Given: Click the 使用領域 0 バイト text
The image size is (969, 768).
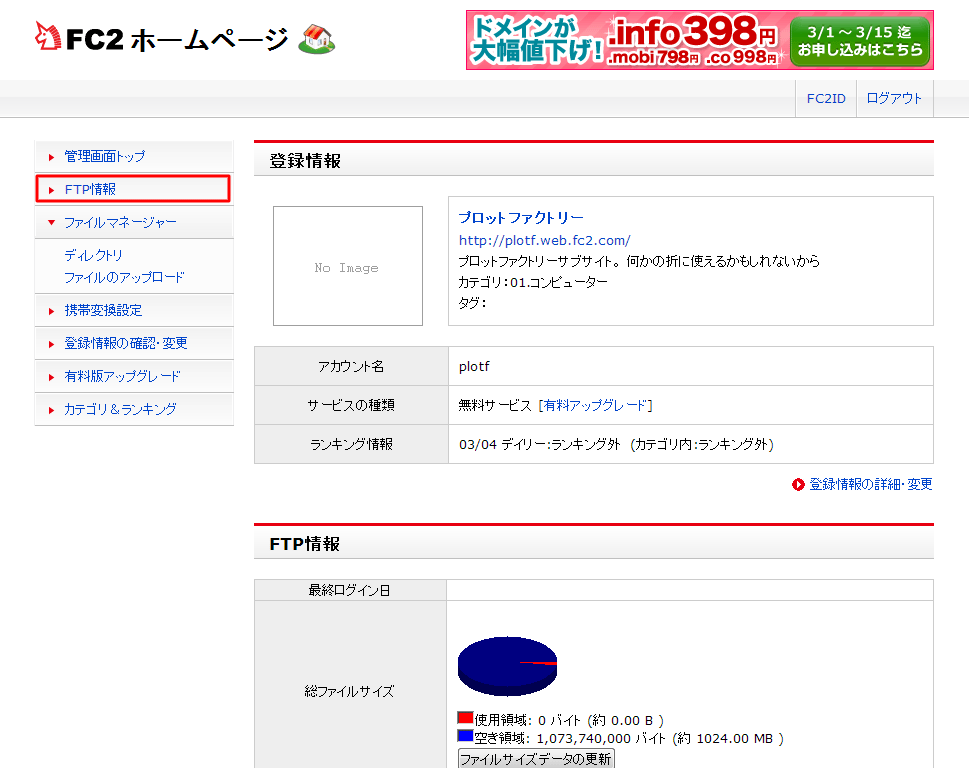Looking at the screenshot, I should [569, 720].
